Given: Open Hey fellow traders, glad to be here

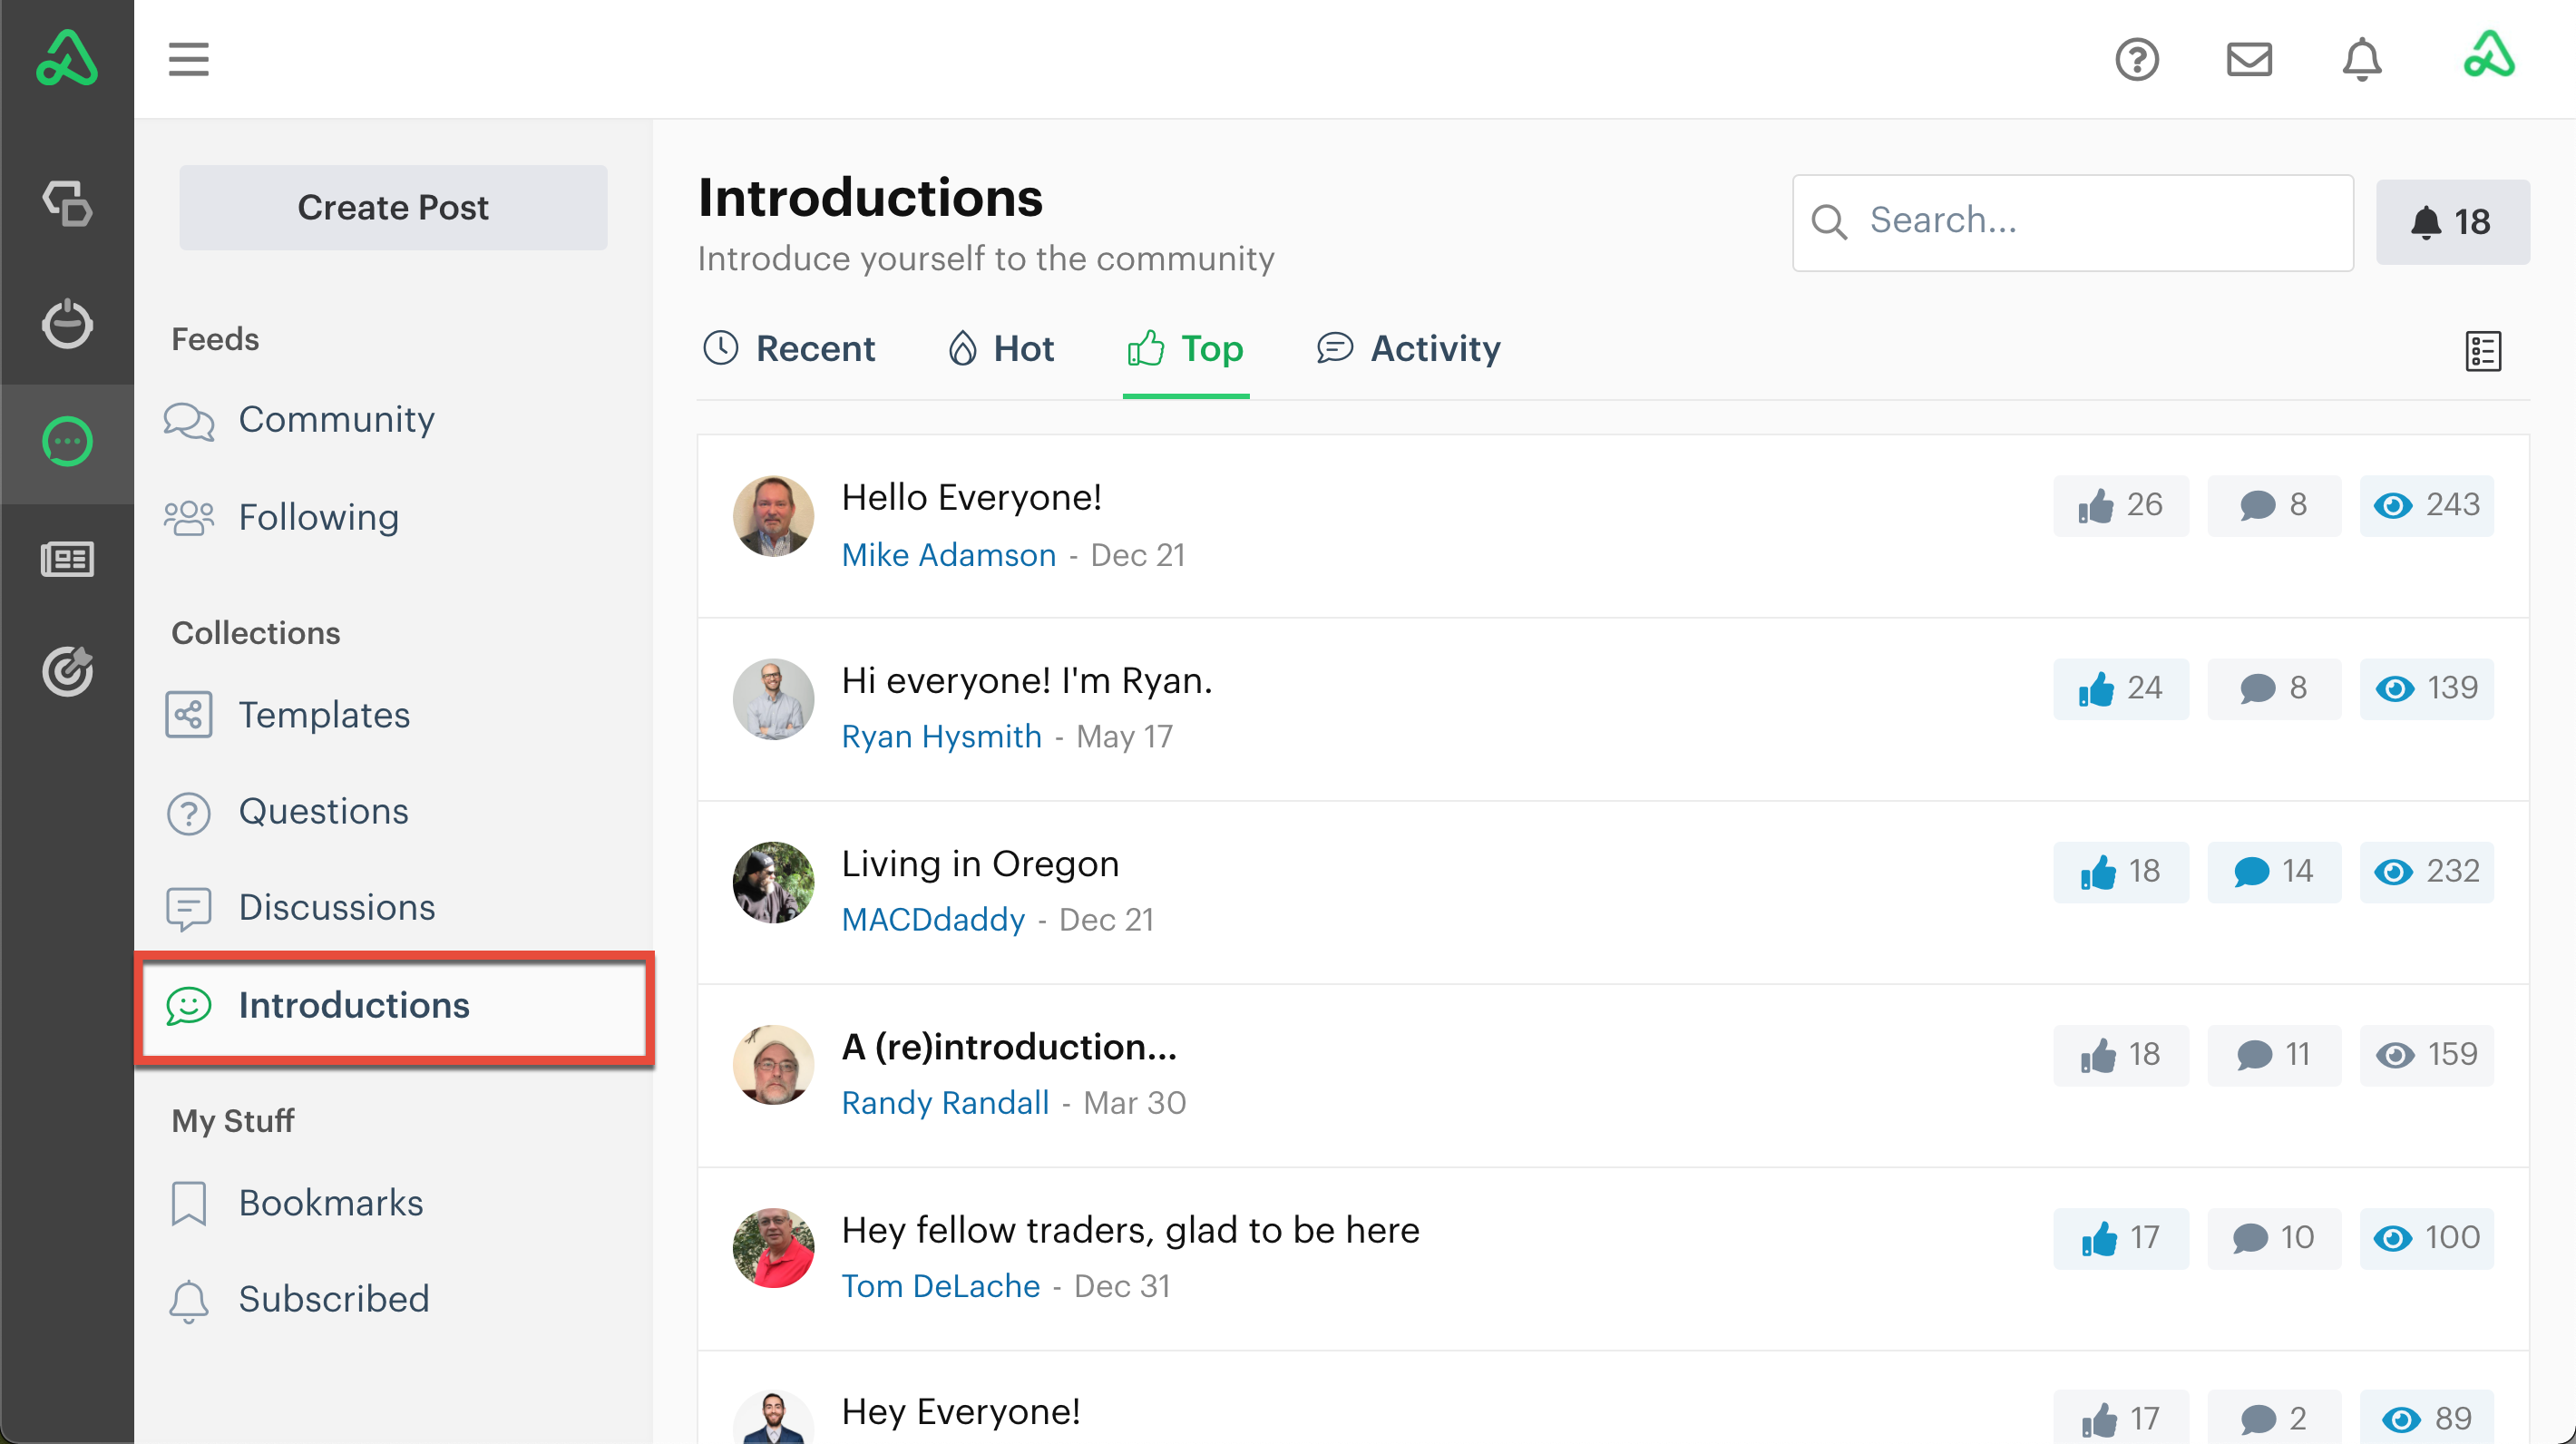Looking at the screenshot, I should click(x=1130, y=1230).
